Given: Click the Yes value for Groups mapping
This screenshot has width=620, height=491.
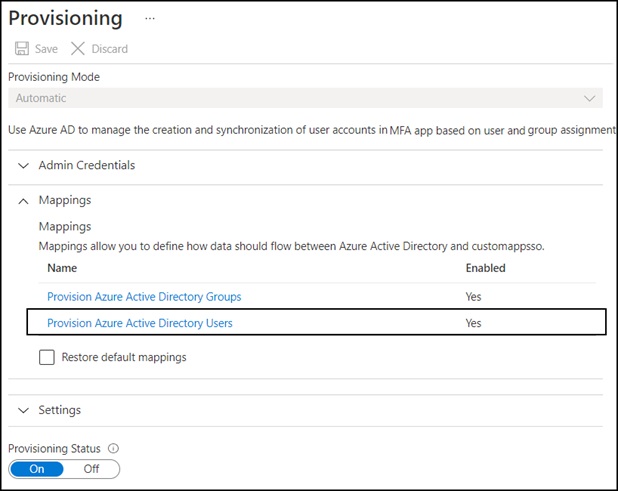Looking at the screenshot, I should coord(473,296).
